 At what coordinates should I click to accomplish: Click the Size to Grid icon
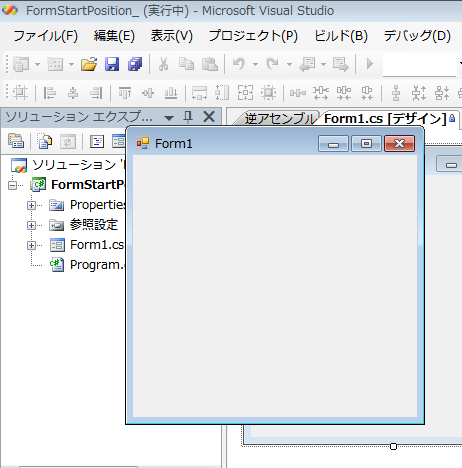click(x=268, y=92)
